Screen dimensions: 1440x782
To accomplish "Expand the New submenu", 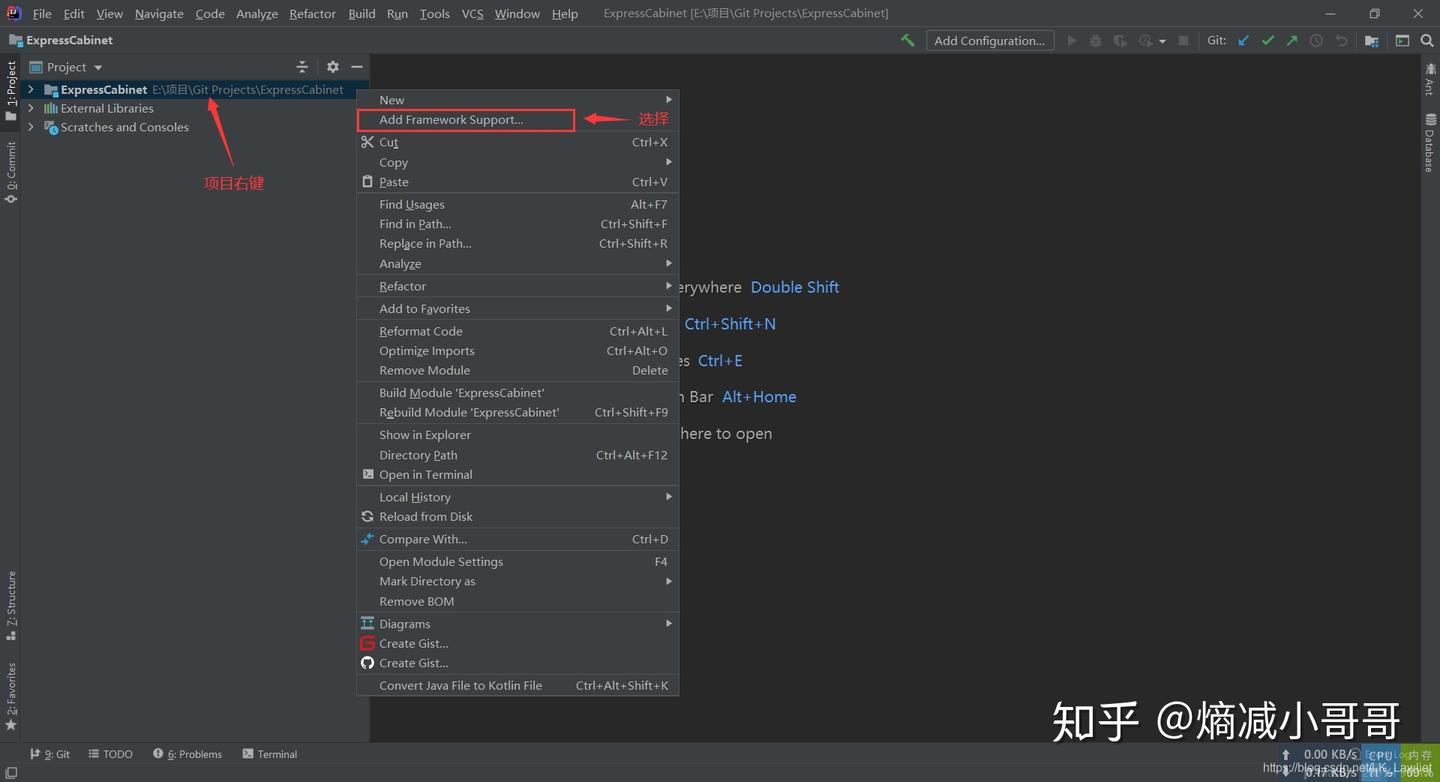I will click(518, 100).
